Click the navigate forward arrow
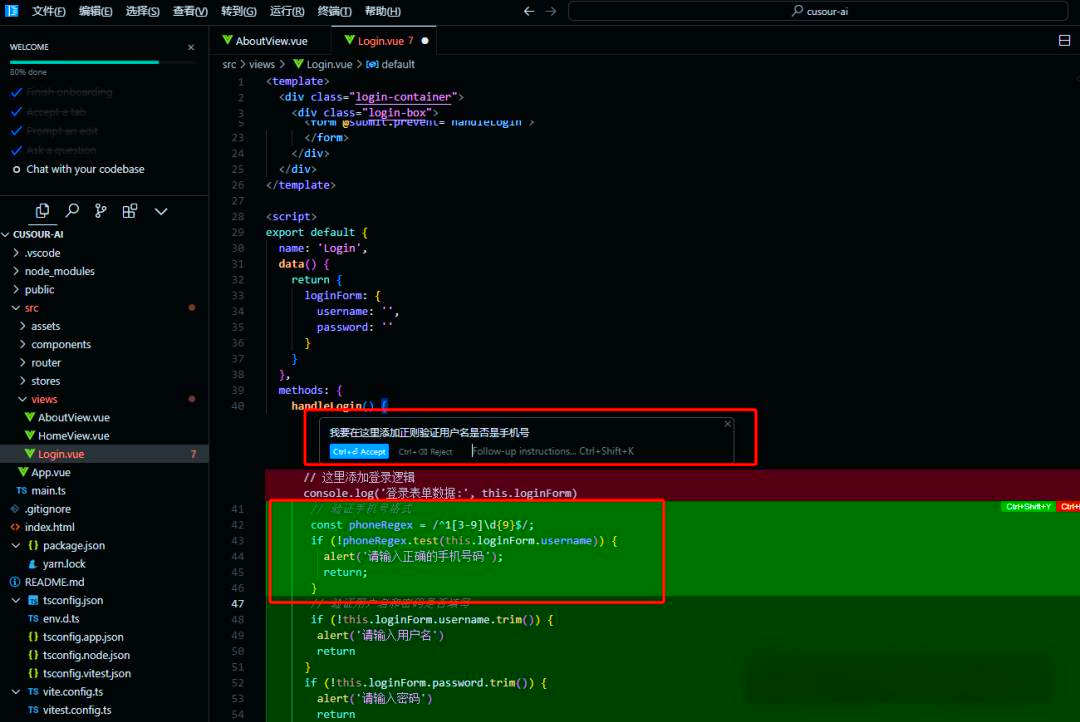 tap(551, 11)
